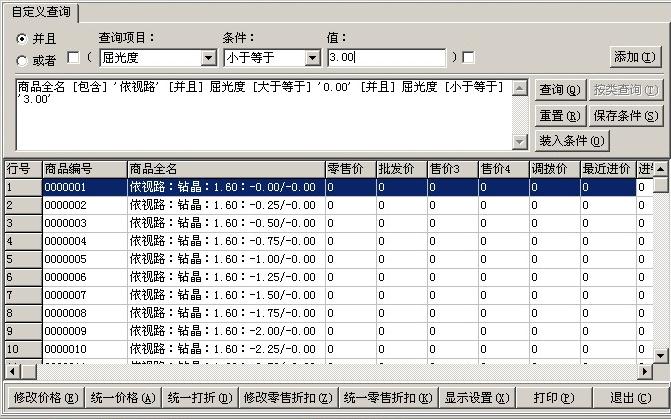
Task: Click the 添加 button
Action: [635, 58]
